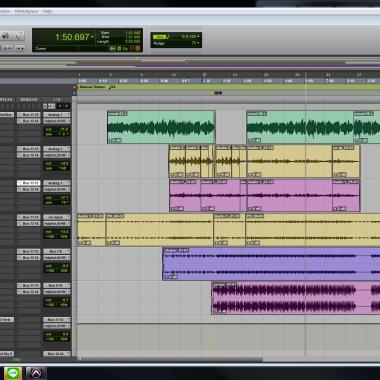Open the Bus 7-8 input selector on the purple track
The image size is (380, 380).
[x=57, y=251]
